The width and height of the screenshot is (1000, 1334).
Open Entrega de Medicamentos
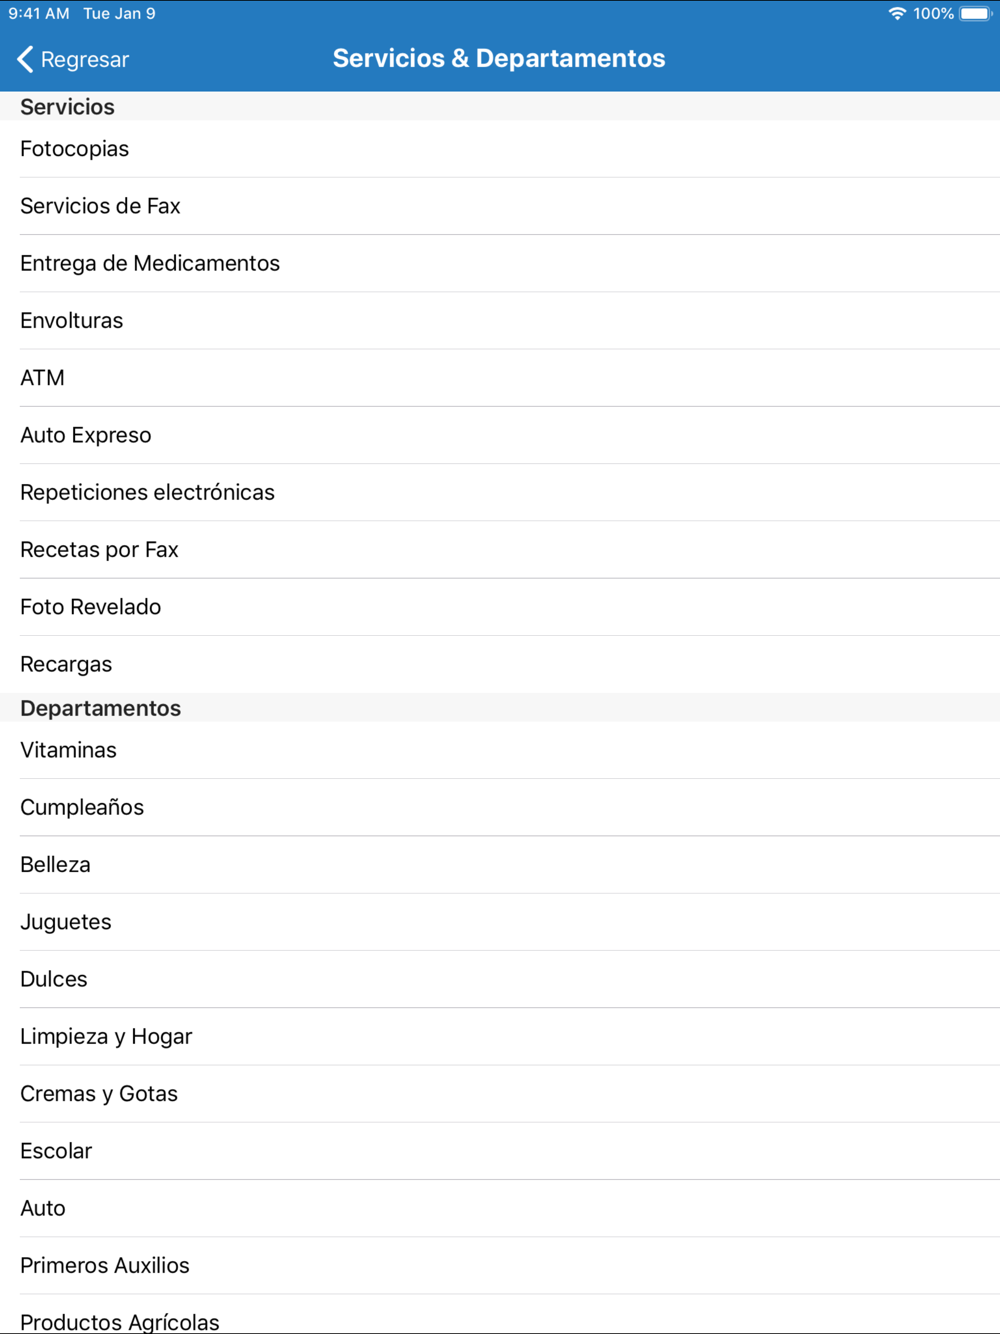point(500,263)
